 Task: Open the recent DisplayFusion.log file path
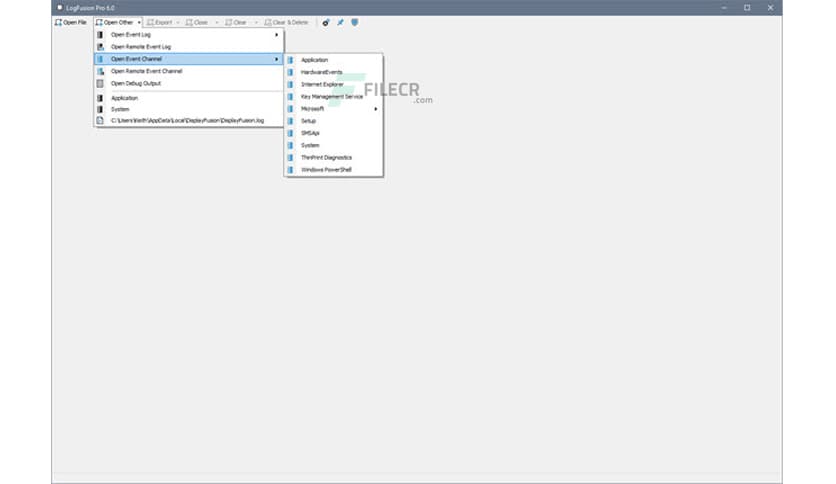coord(189,120)
